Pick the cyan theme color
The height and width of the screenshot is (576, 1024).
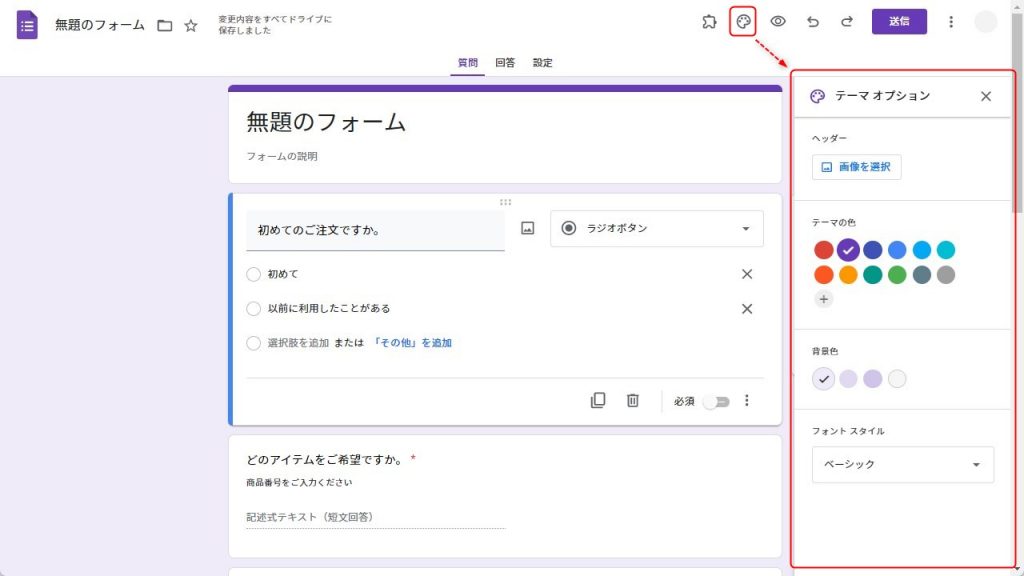click(x=946, y=250)
